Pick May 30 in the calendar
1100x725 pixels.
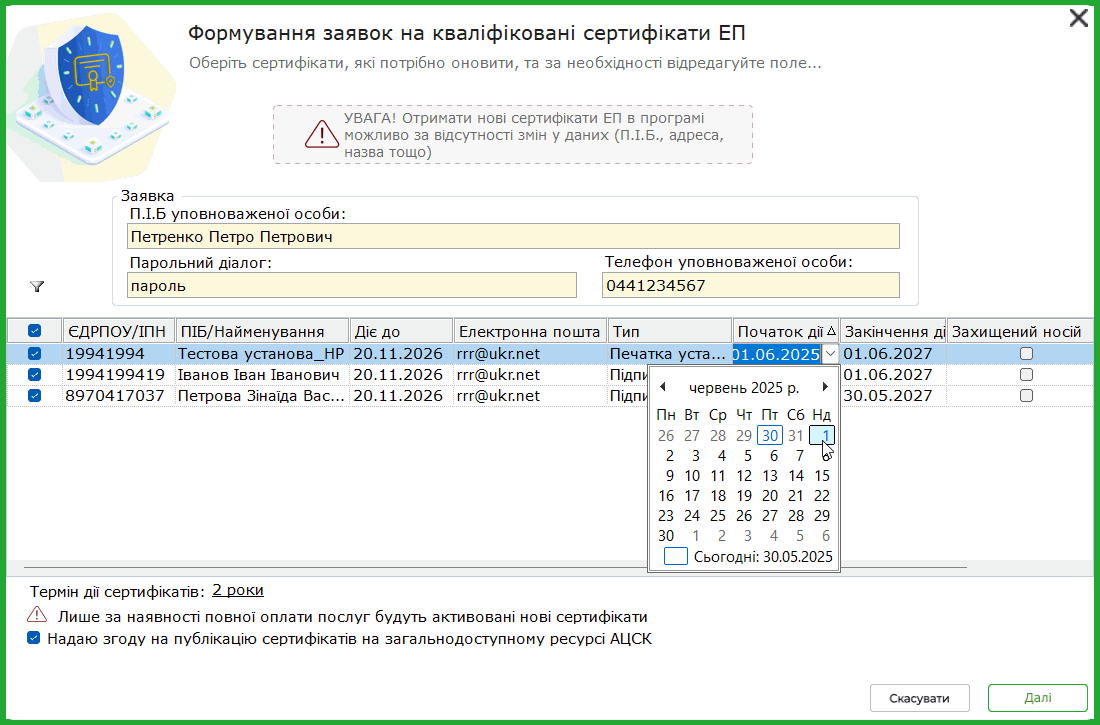click(770, 436)
